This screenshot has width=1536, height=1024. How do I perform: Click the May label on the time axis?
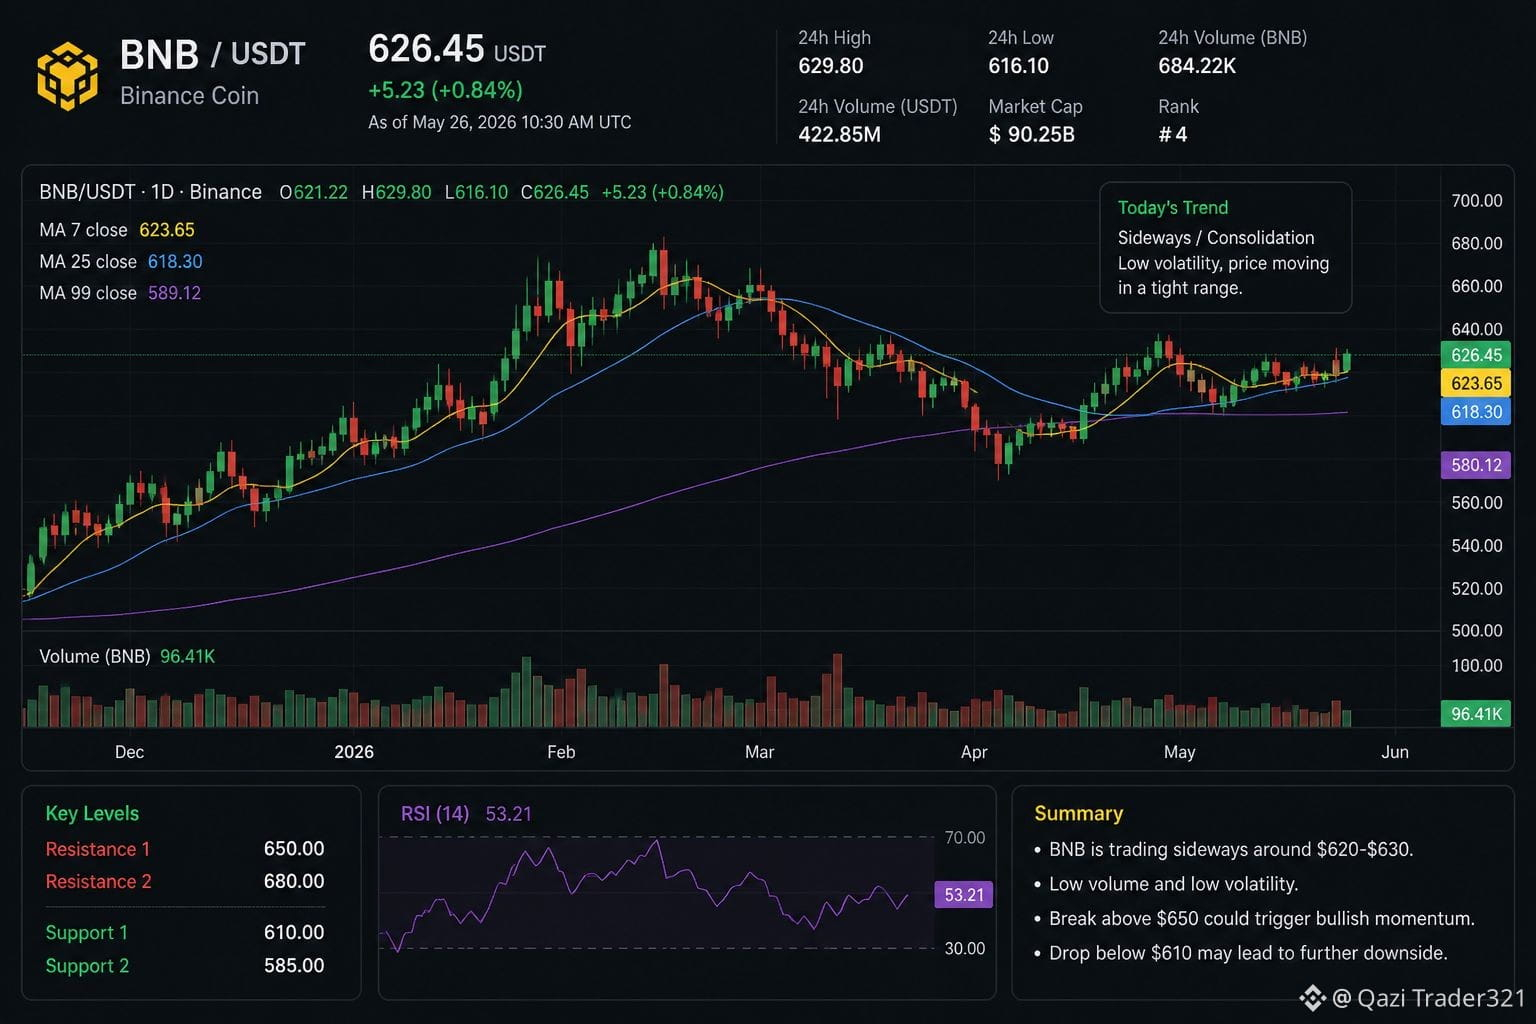(x=1179, y=752)
